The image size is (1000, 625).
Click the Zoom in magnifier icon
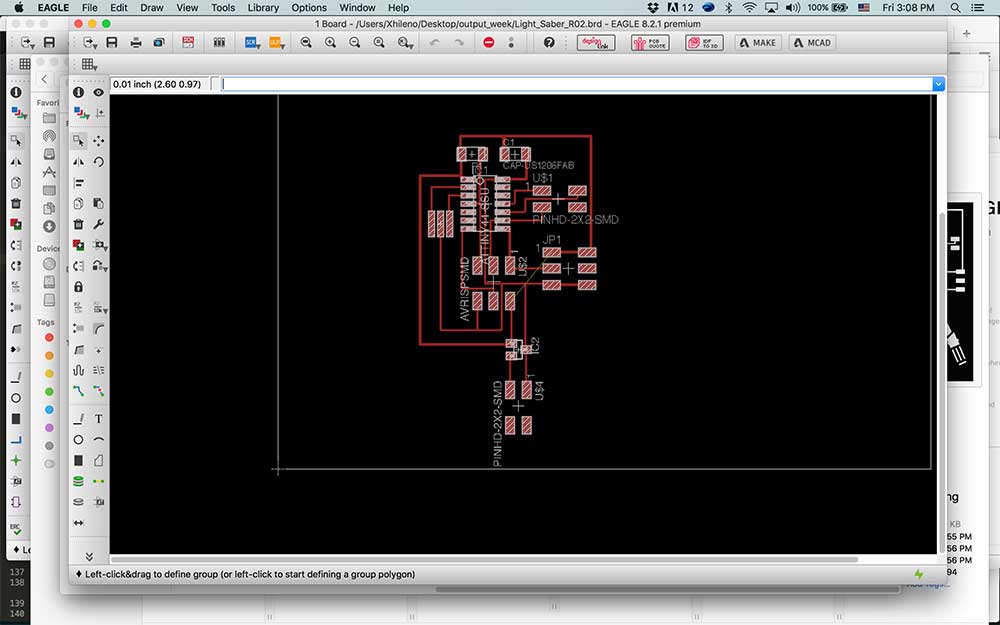tap(330, 43)
